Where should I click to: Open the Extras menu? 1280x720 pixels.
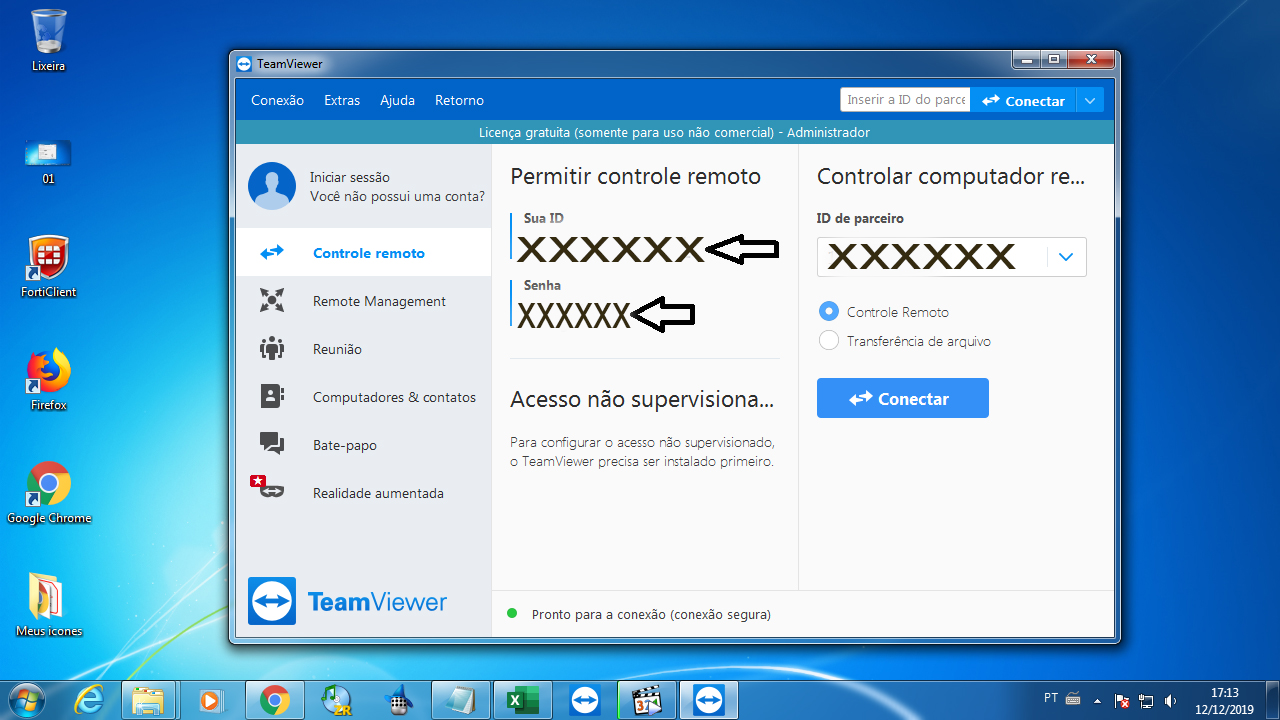point(341,99)
